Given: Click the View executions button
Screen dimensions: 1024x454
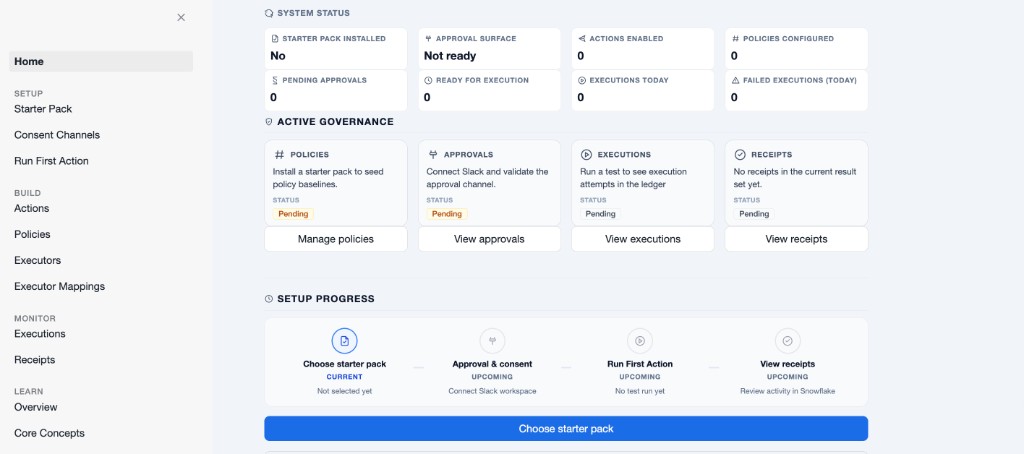Looking at the screenshot, I should [643, 239].
